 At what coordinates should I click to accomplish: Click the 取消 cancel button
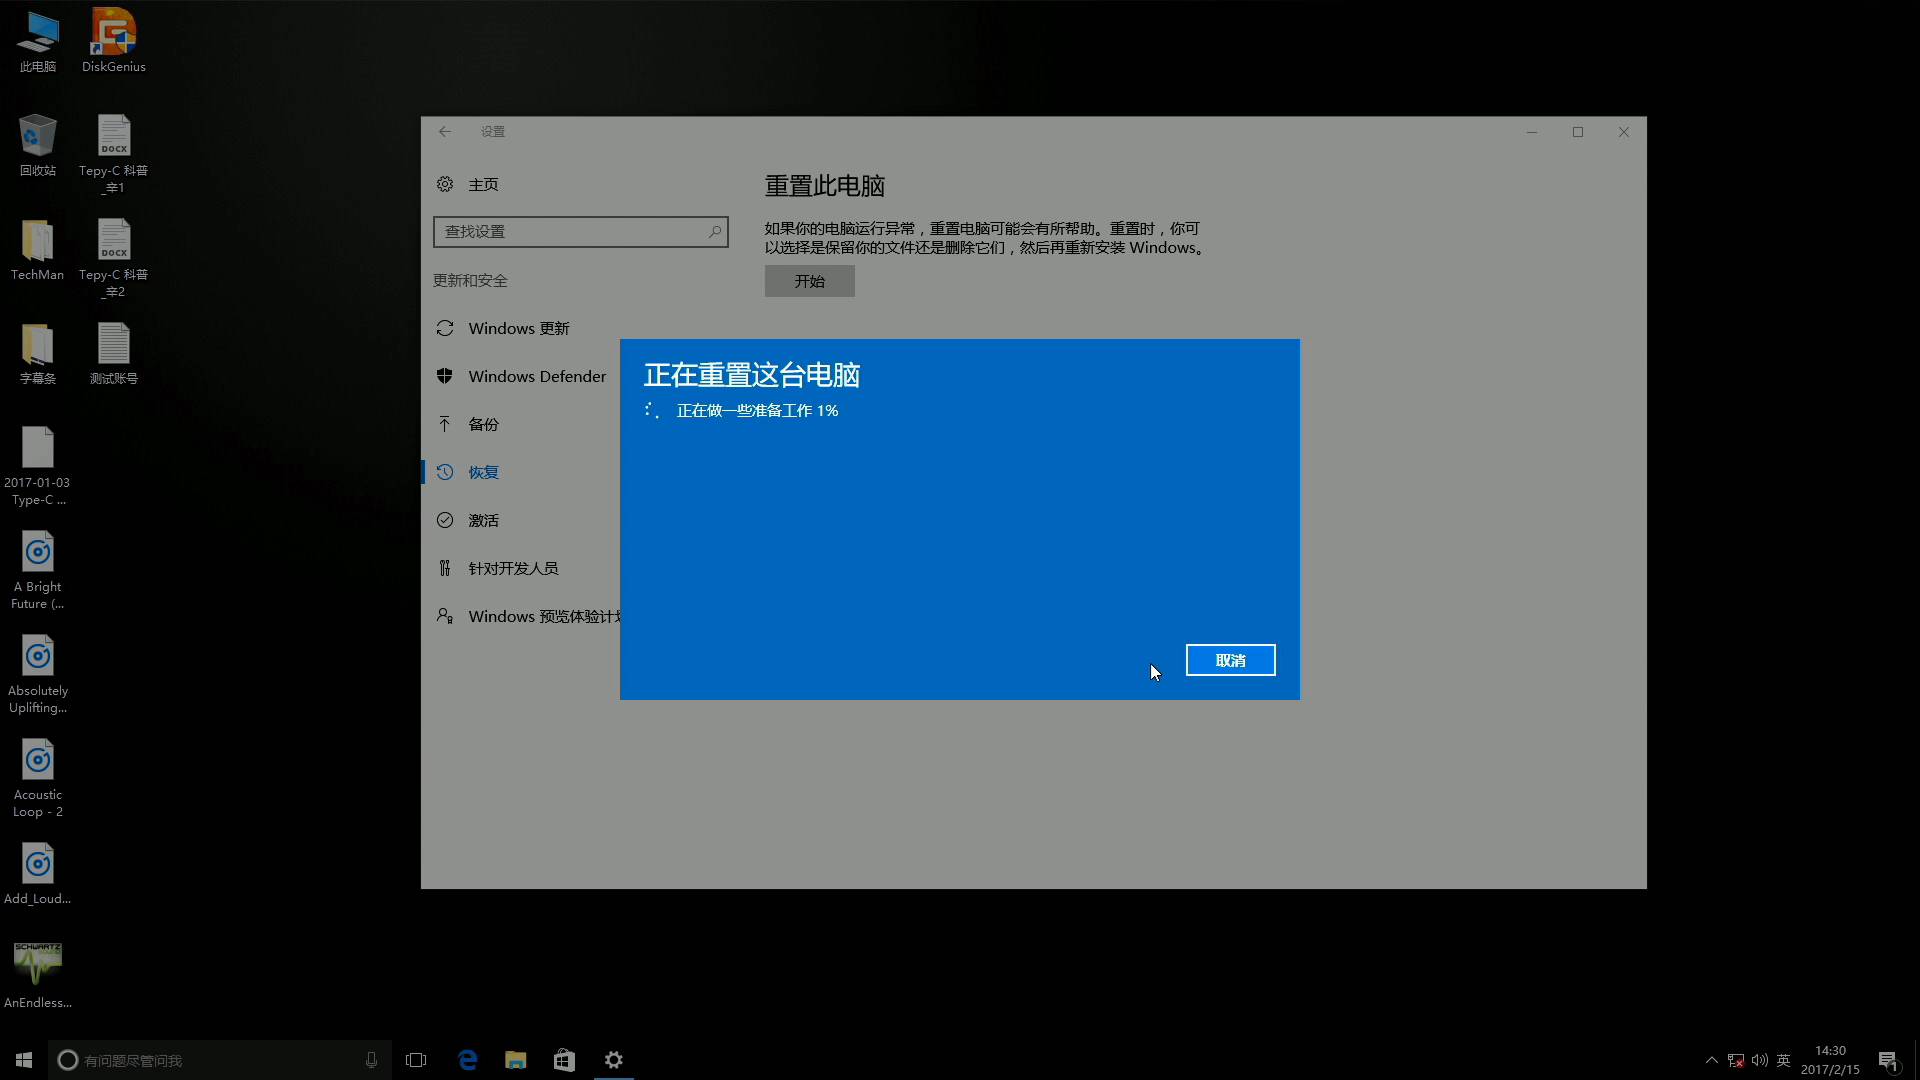(x=1230, y=660)
